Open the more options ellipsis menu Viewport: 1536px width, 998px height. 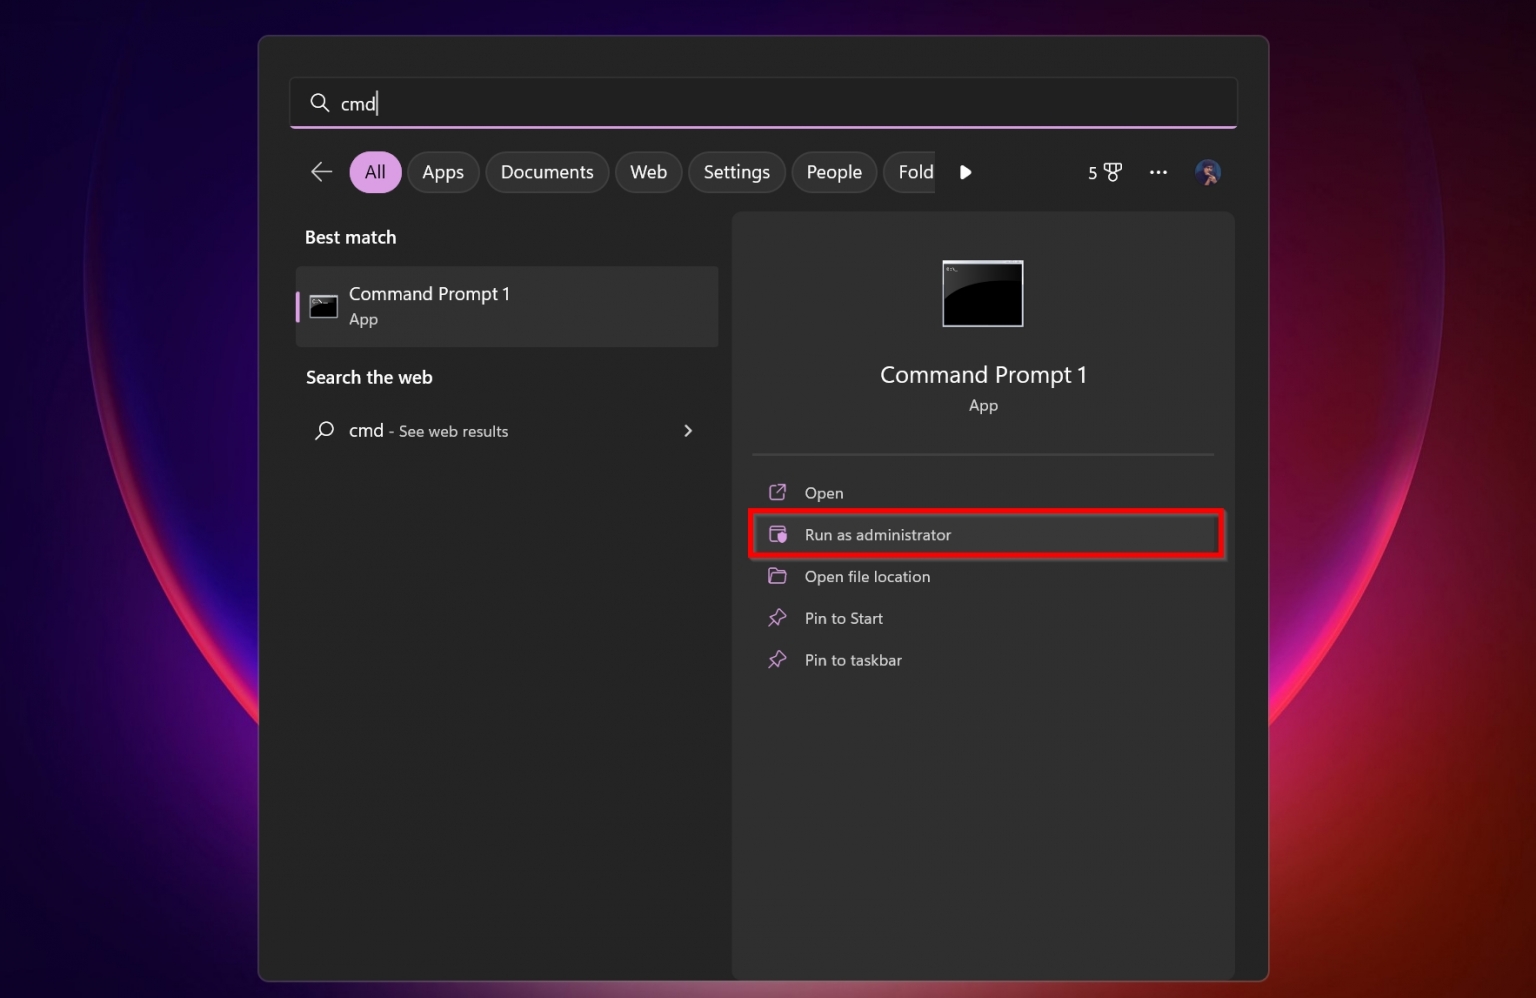coord(1158,172)
